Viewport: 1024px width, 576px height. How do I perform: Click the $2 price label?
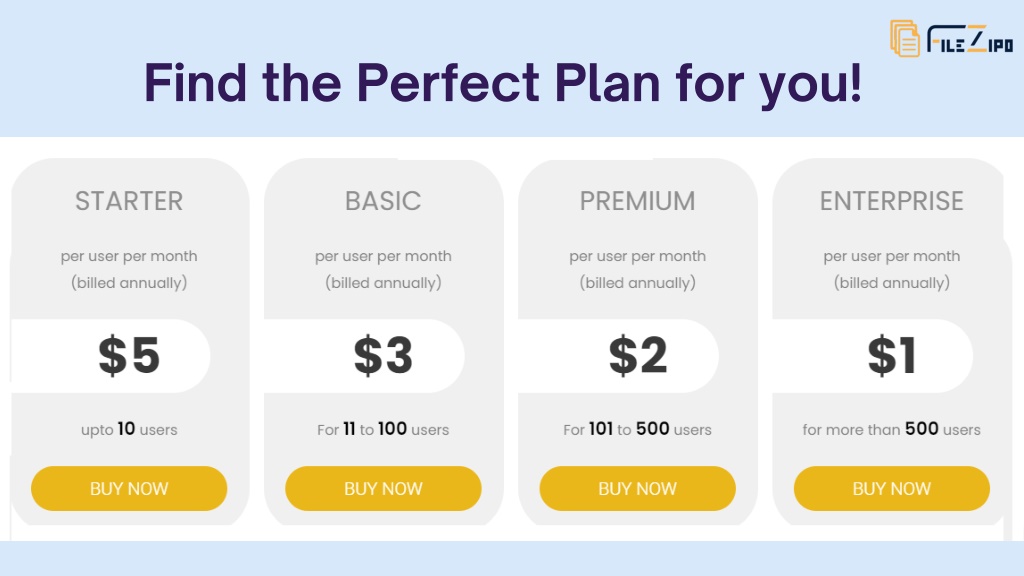[637, 356]
